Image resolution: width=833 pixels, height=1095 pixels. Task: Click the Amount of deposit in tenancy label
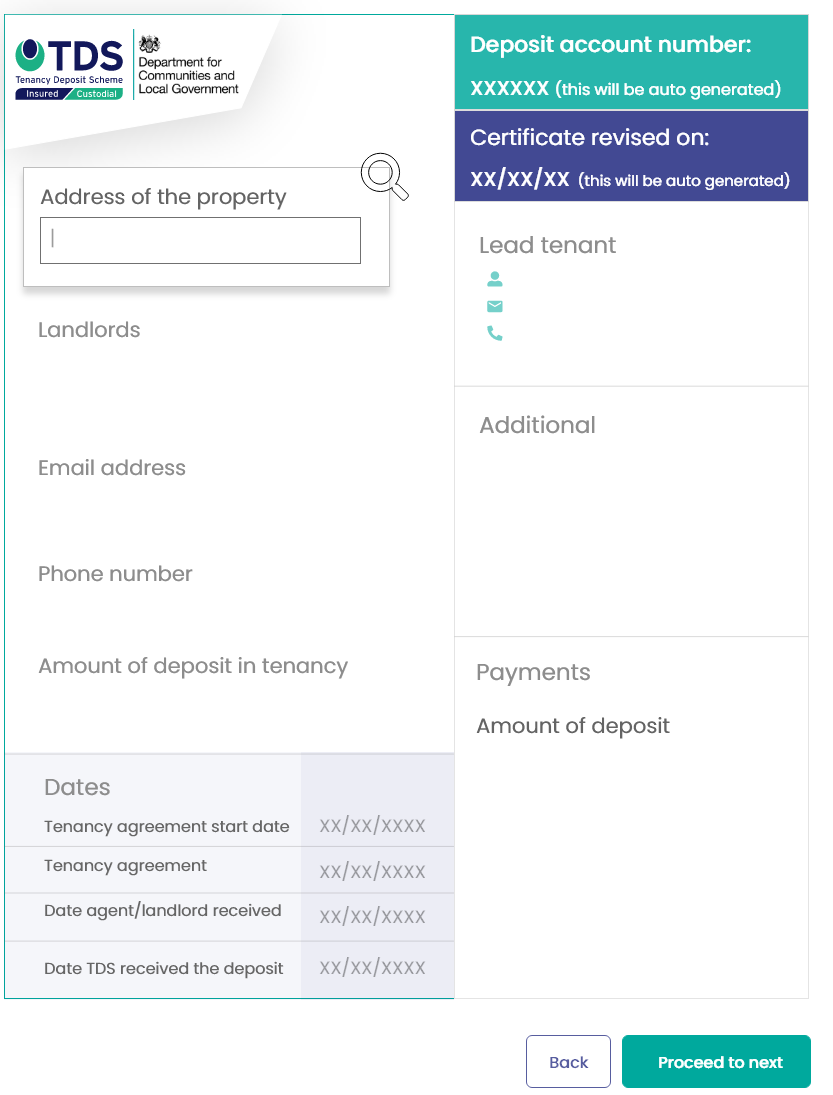193,666
